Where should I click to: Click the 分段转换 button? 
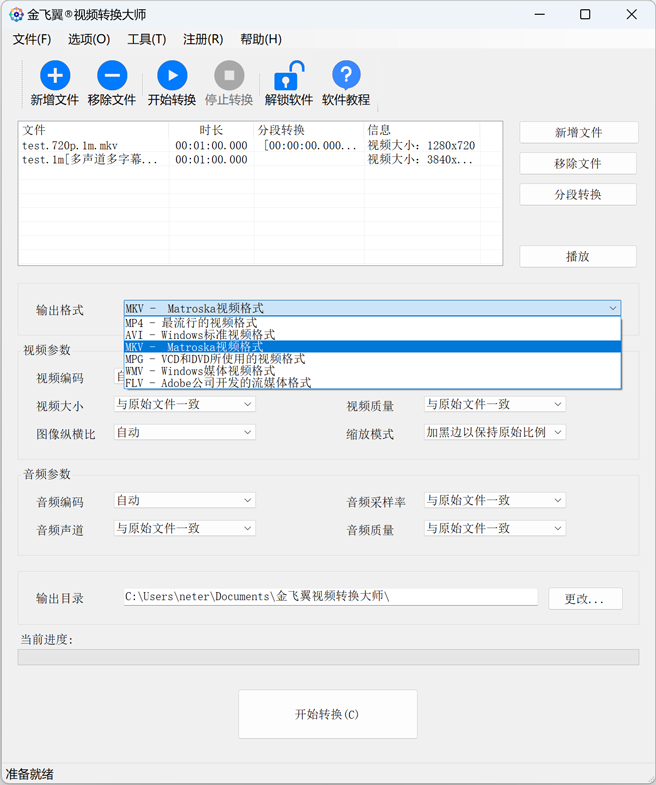578,195
